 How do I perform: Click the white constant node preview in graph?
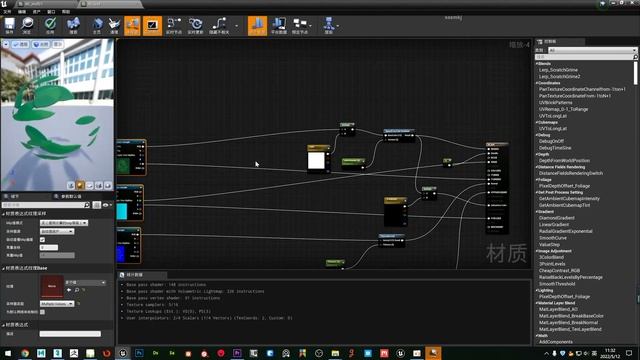pos(316,161)
